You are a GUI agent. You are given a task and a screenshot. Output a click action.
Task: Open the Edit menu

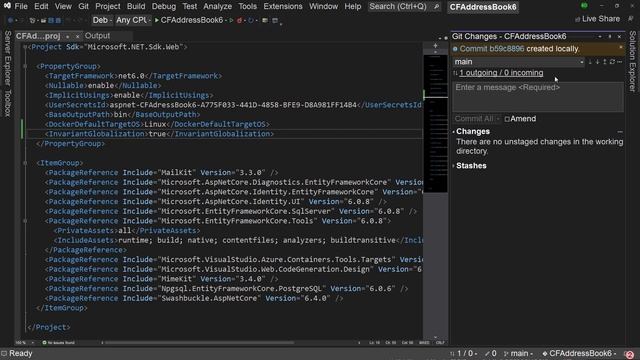point(41,7)
